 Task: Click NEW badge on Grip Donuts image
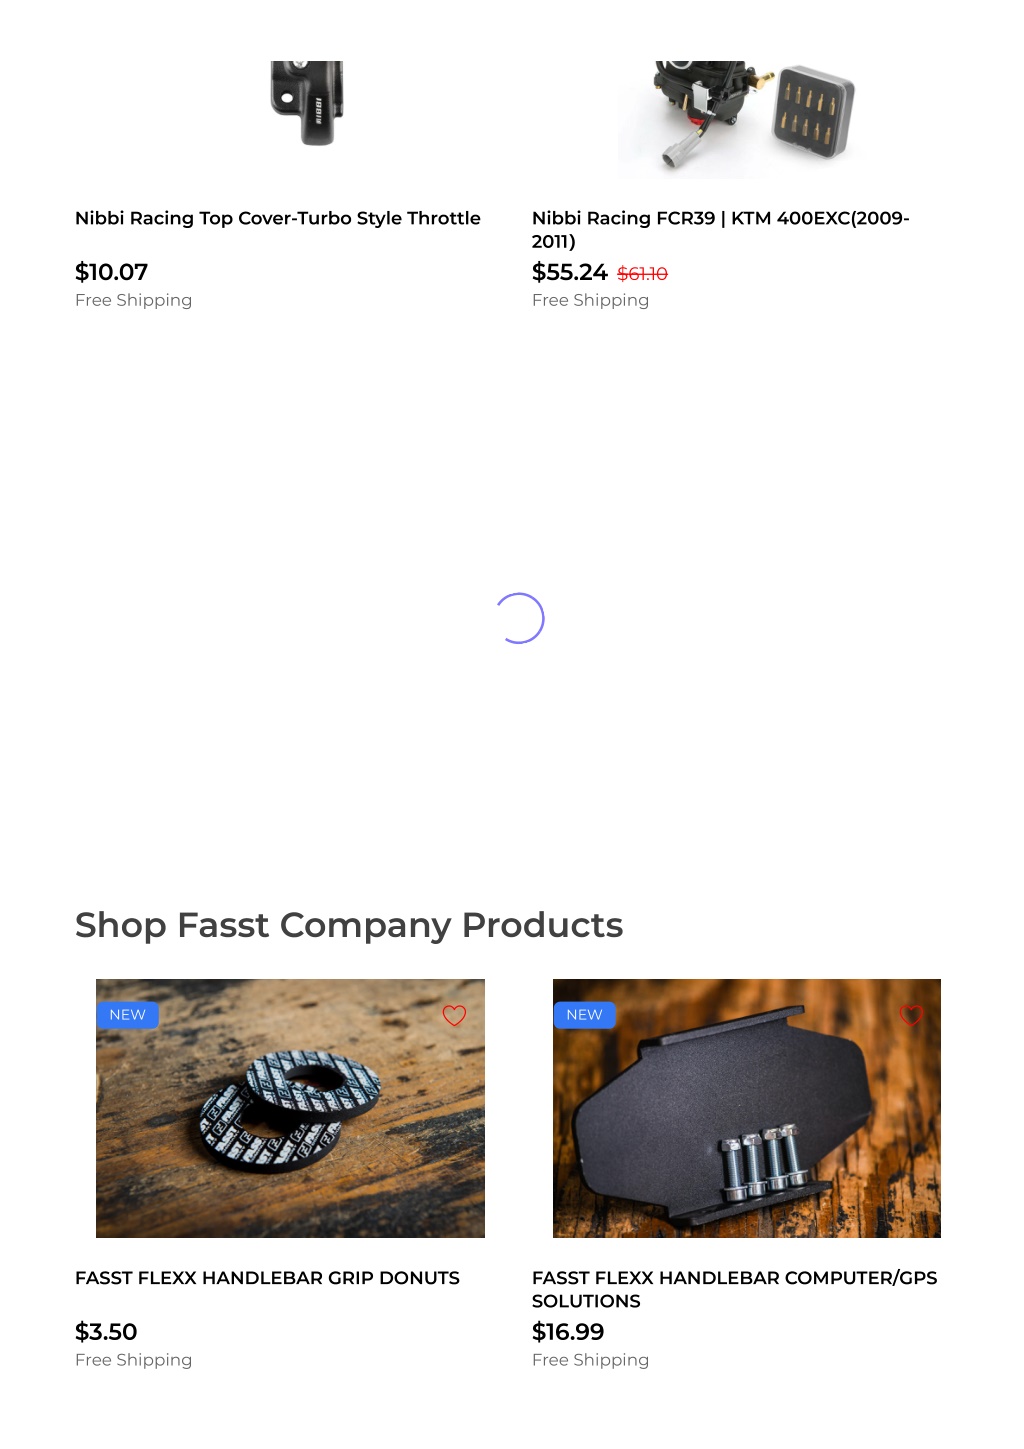click(128, 1015)
